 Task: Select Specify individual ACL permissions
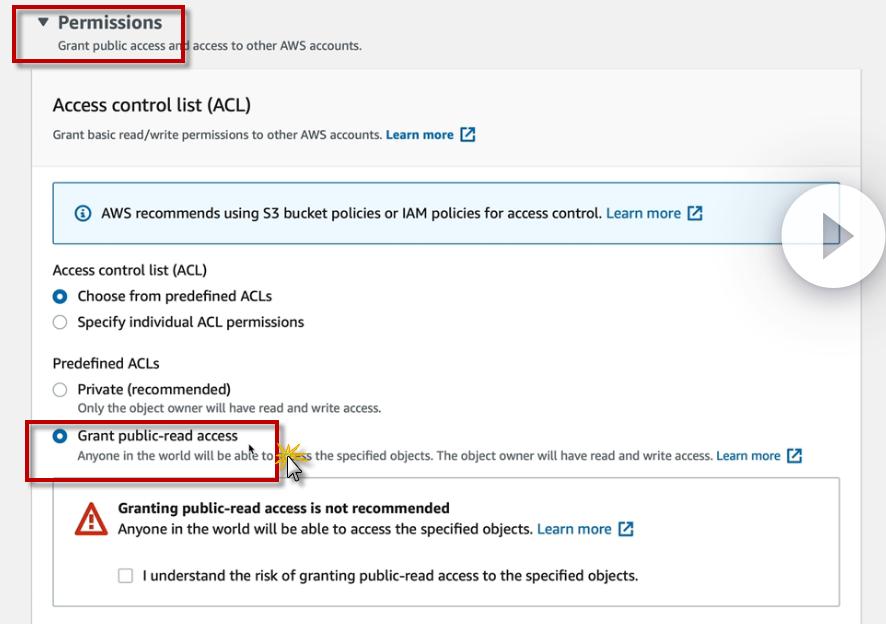[60, 322]
